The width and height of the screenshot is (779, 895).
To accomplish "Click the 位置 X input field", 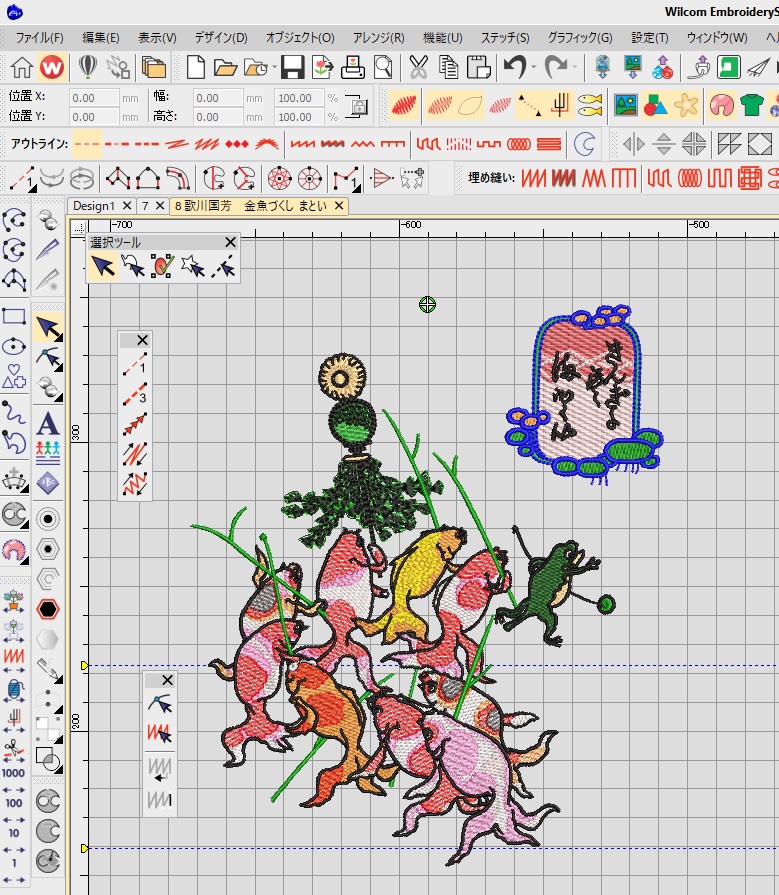I will (x=94, y=98).
